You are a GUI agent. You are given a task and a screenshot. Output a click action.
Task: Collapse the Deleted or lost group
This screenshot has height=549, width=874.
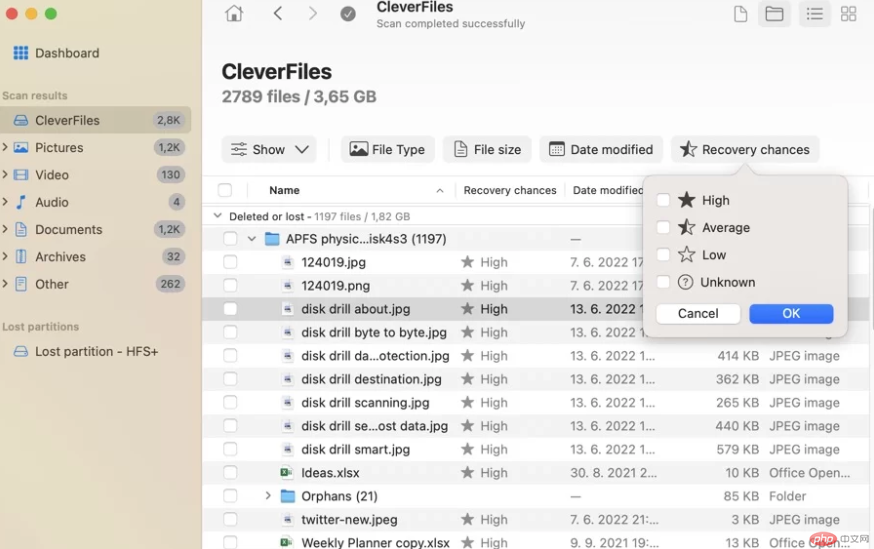217,216
